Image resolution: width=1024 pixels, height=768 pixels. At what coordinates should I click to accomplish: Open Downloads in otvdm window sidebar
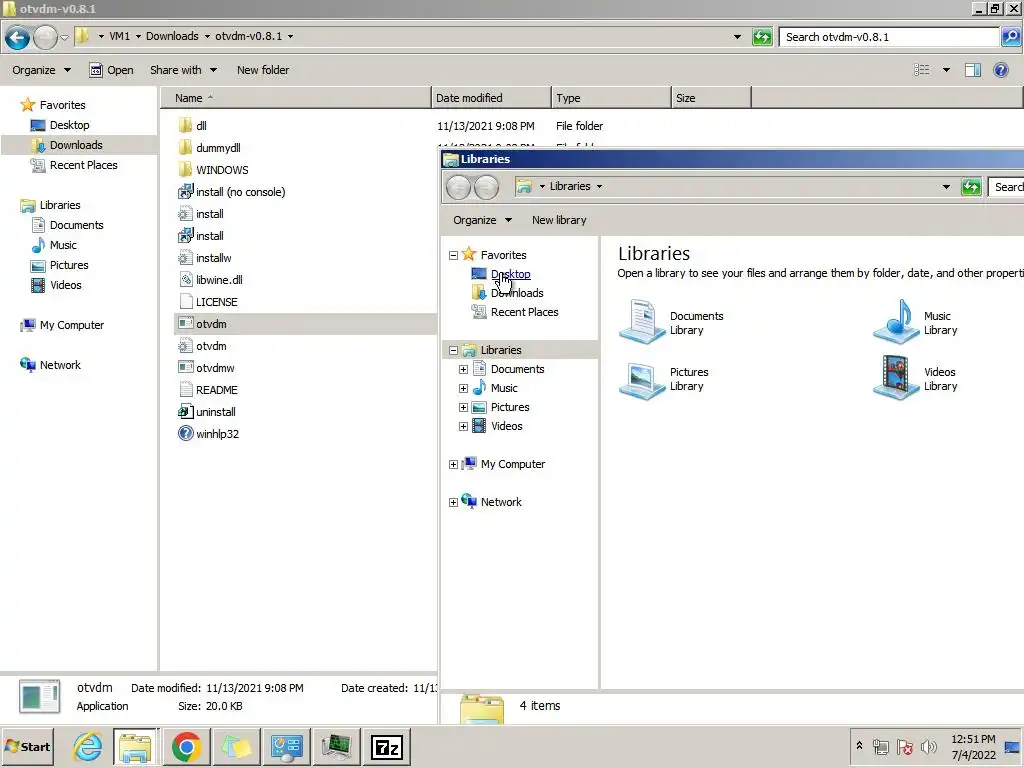(x=67, y=145)
